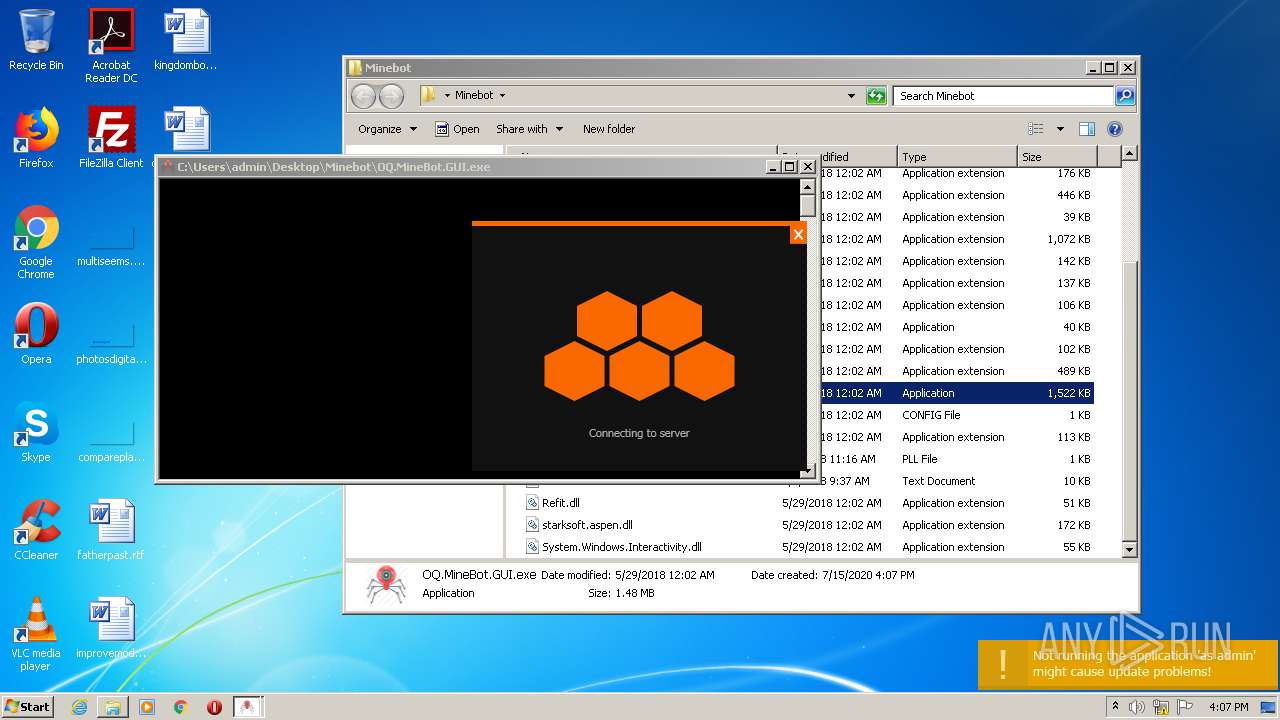Create a New folder in Minebot
The width and height of the screenshot is (1280, 720).
click(609, 129)
